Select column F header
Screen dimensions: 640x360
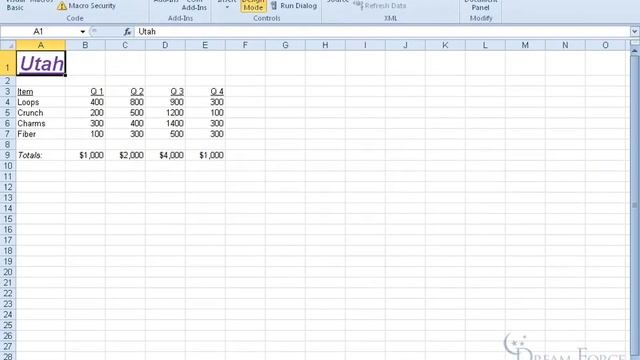coord(245,45)
